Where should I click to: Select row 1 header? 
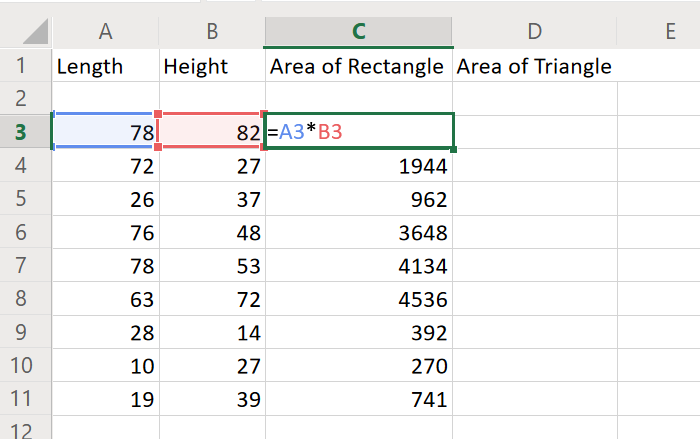click(x=24, y=67)
